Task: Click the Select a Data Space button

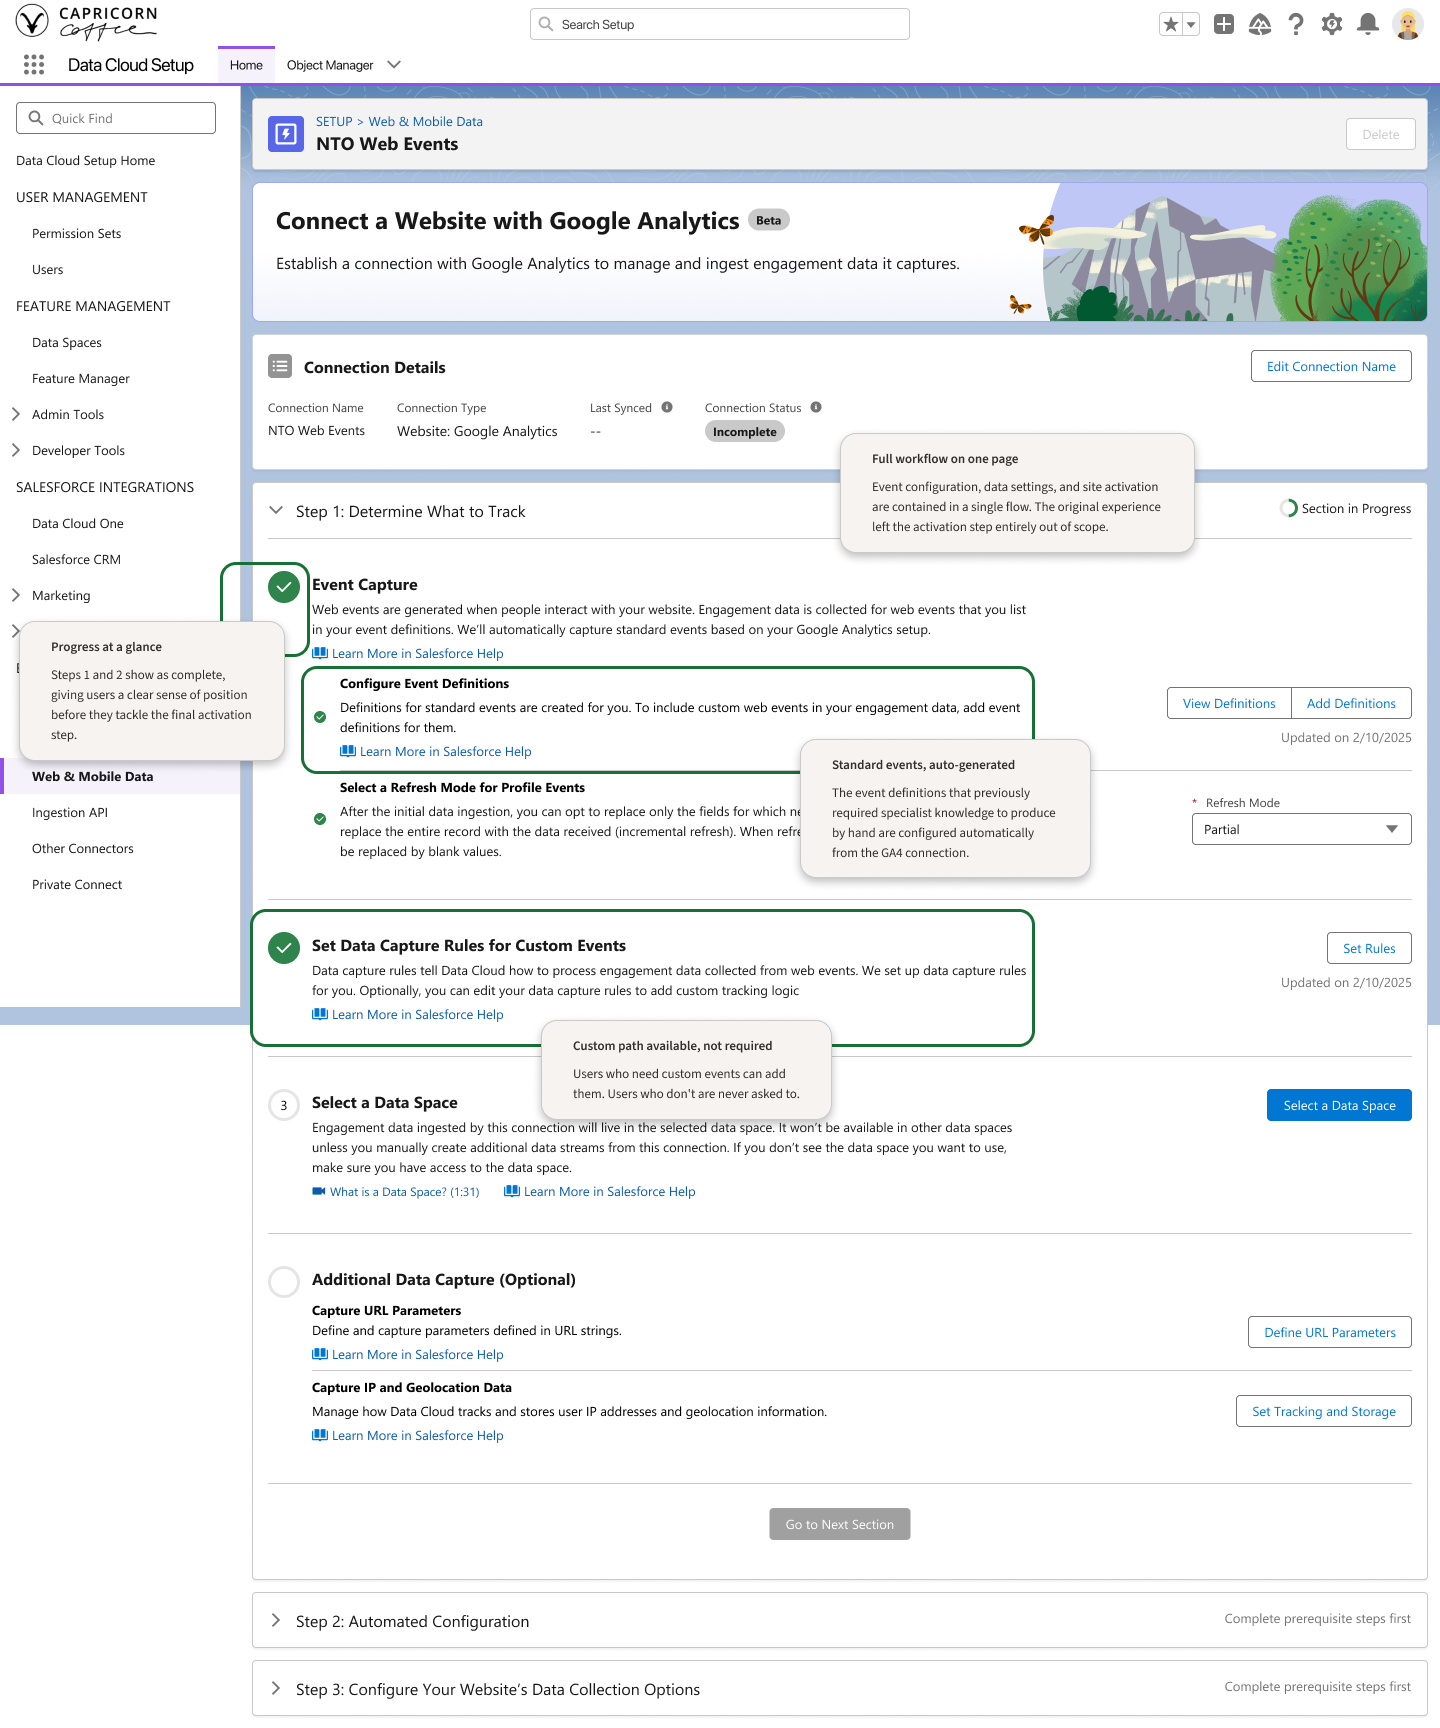Action: click(x=1339, y=1105)
